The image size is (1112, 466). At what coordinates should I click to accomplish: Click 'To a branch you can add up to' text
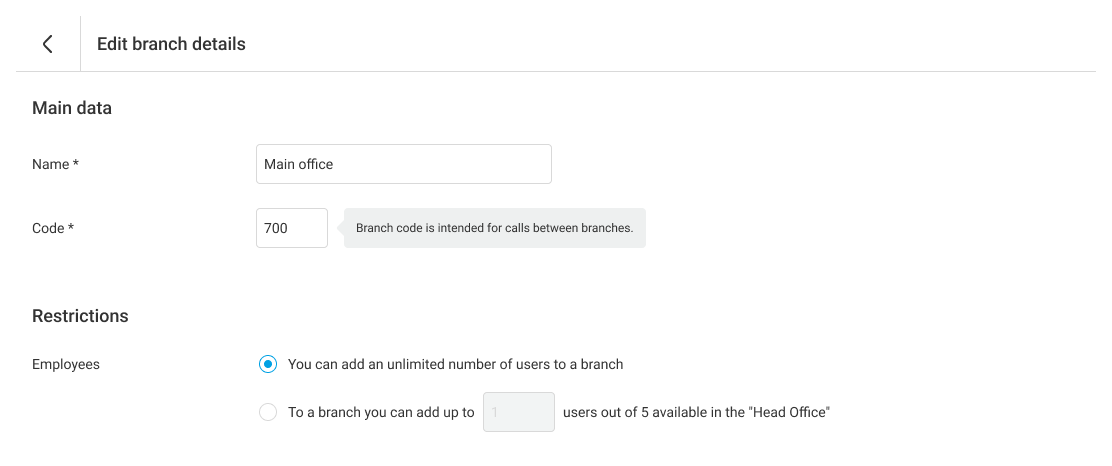click(x=380, y=412)
